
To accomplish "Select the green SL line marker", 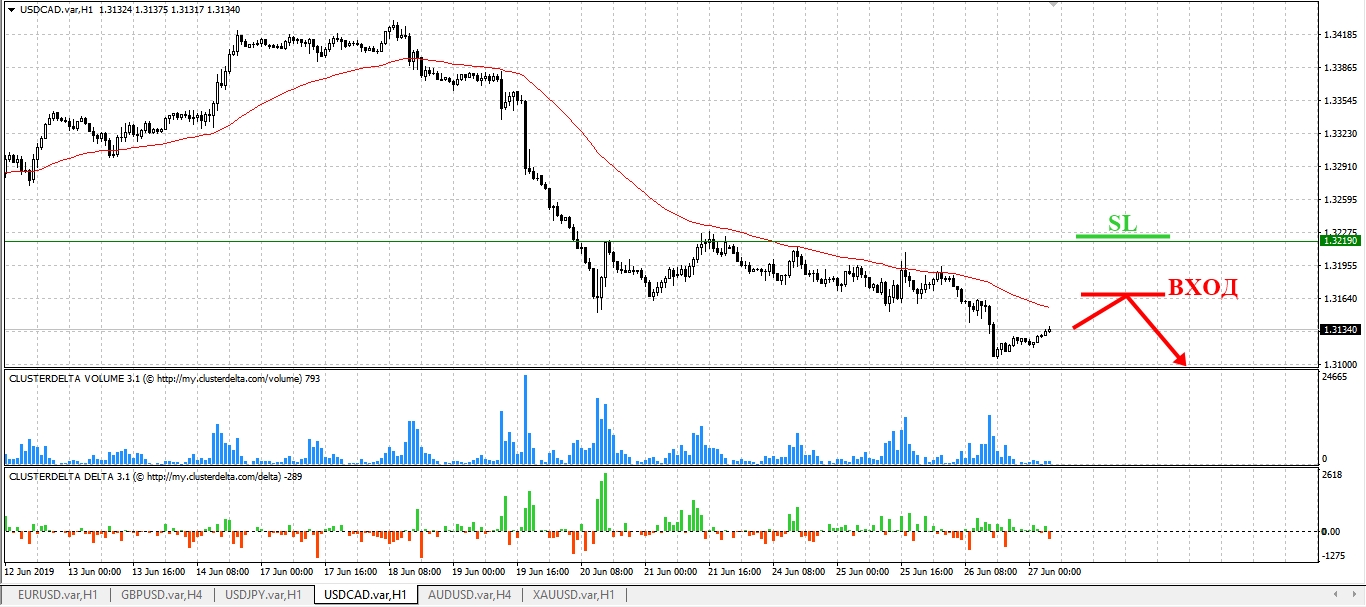I will click(x=1122, y=236).
